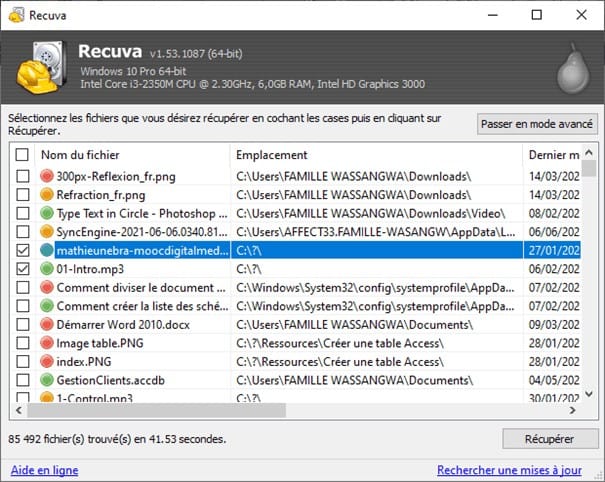Check the box for index.PNG
Viewport: 605px width, 482px height.
pos(23,361)
